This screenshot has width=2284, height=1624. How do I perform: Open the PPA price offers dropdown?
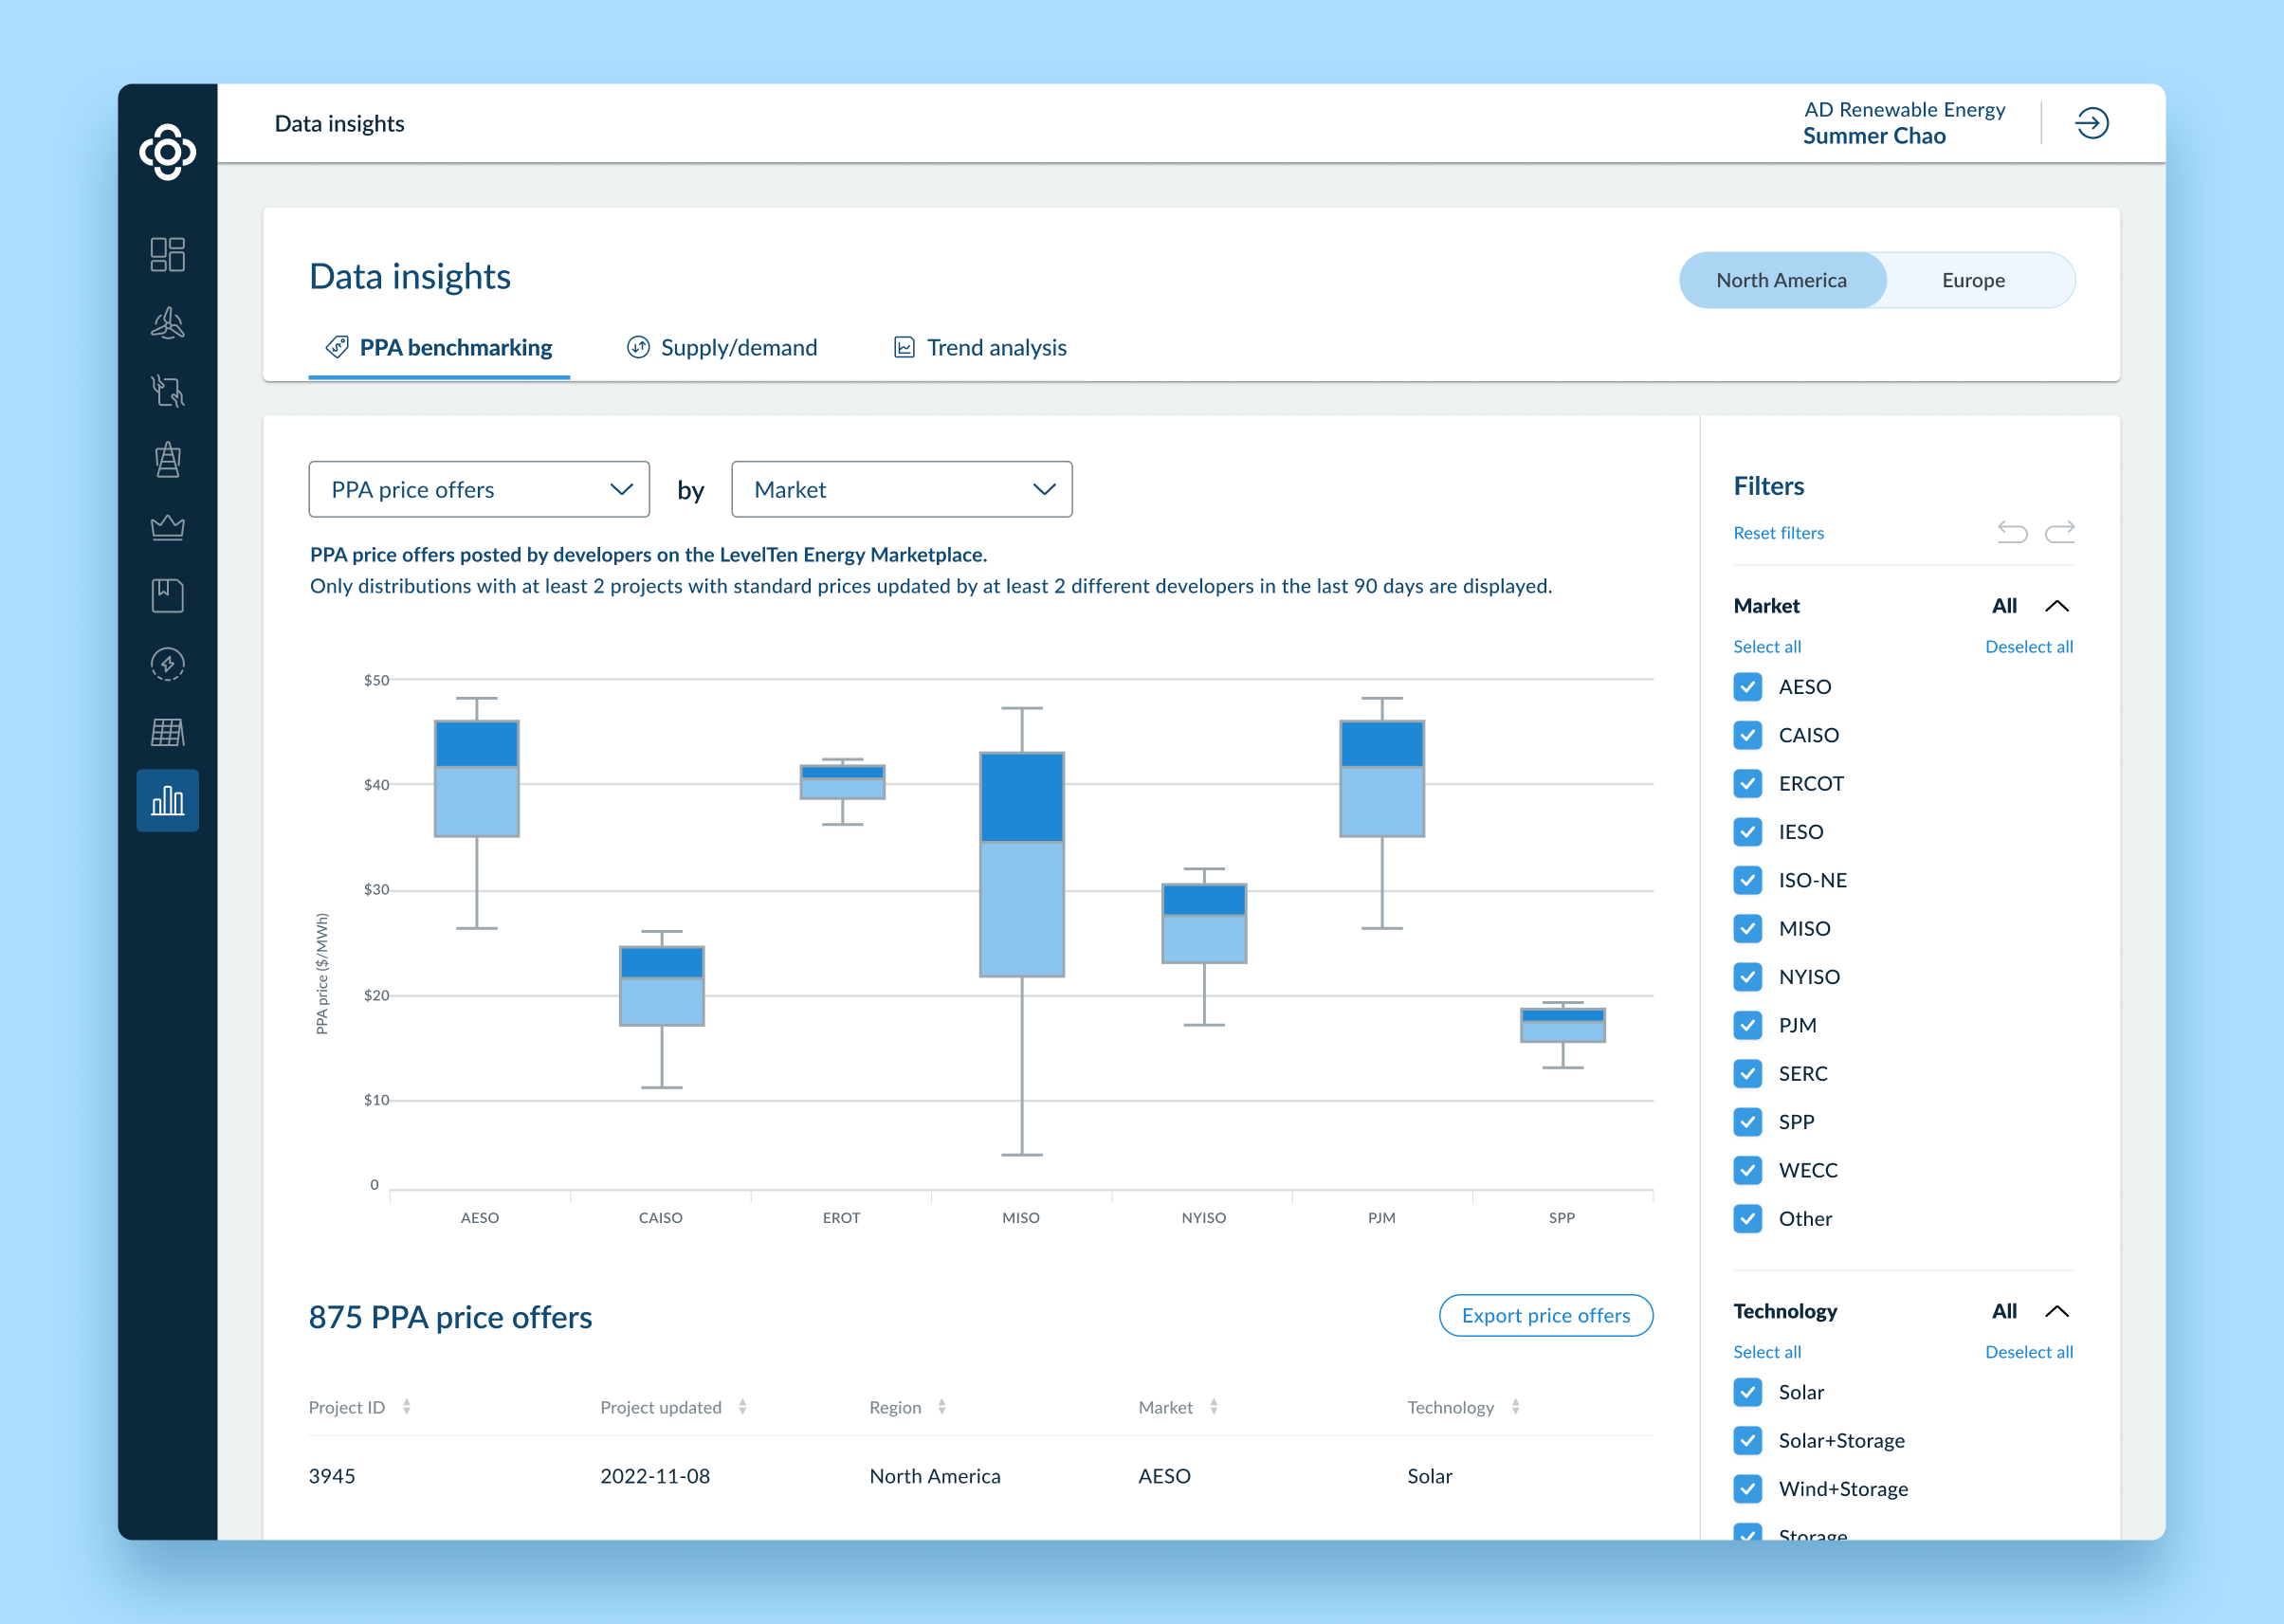[479, 489]
